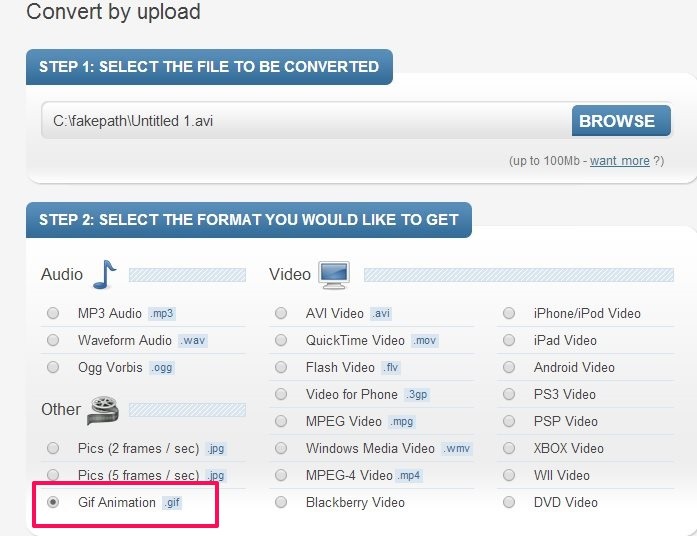Click the BROWSE button
This screenshot has width=697, height=536.
(617, 121)
